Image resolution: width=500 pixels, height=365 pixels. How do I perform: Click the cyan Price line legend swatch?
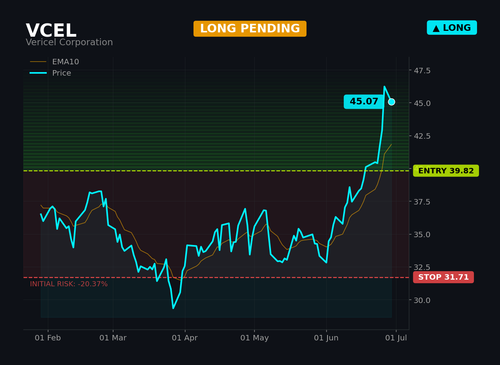coord(38,73)
